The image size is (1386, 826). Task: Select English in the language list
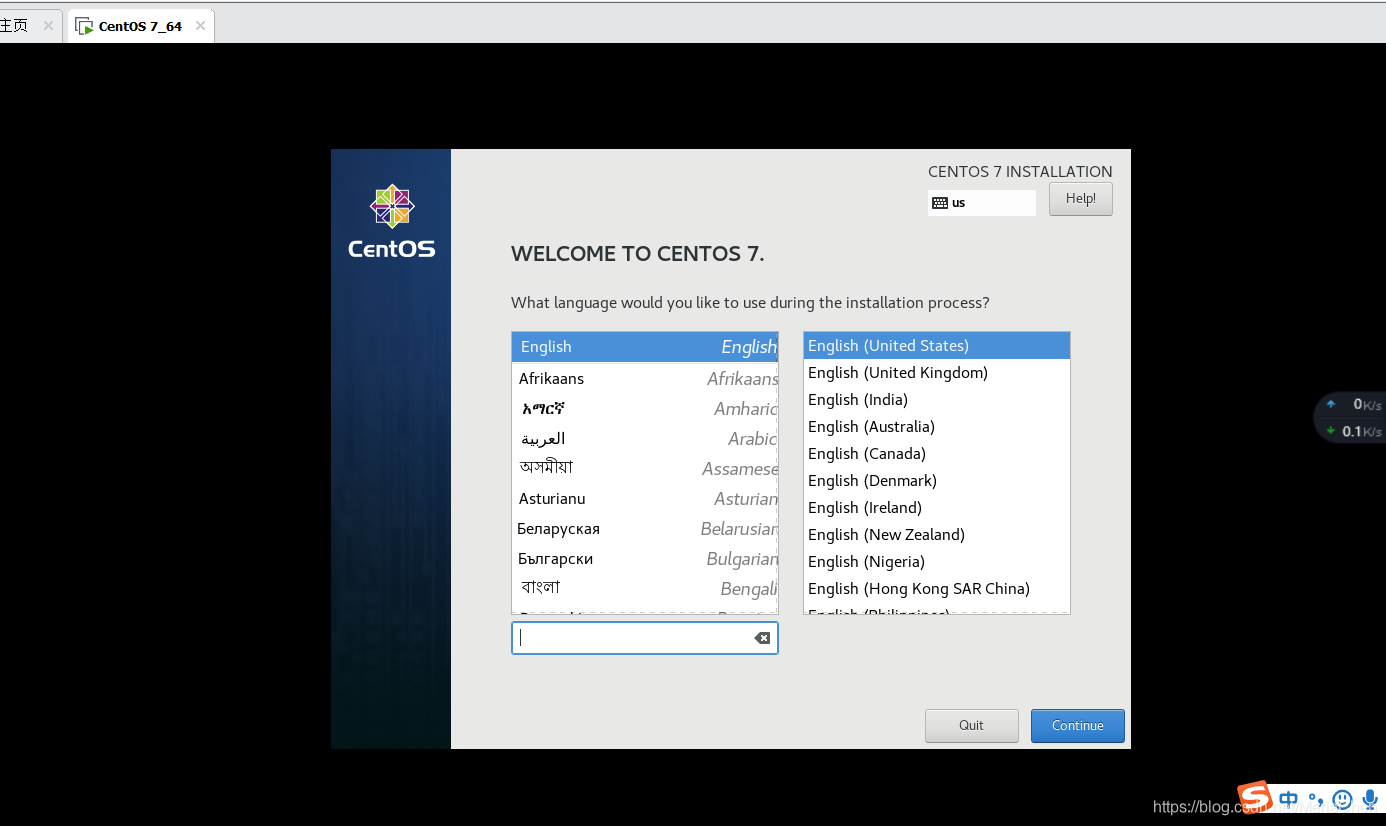(x=644, y=347)
